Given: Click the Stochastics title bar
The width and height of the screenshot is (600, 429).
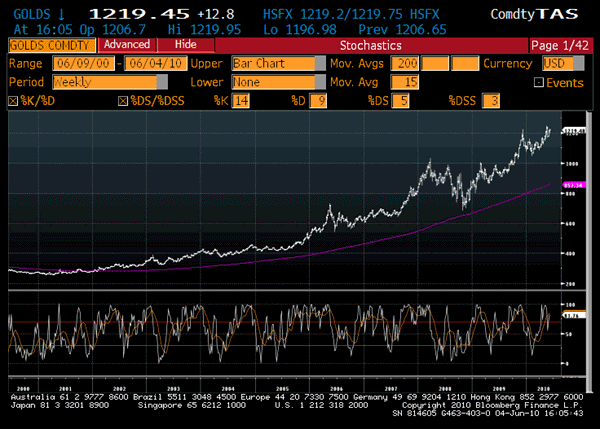Looking at the screenshot, I should (373, 46).
